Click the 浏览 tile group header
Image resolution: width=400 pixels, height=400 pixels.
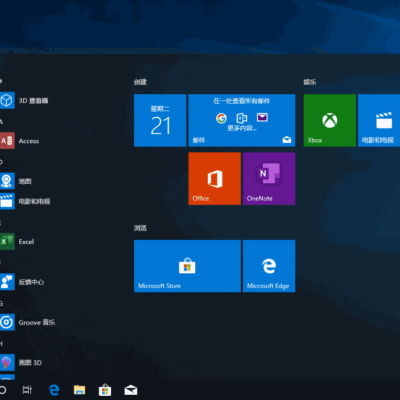(x=140, y=228)
